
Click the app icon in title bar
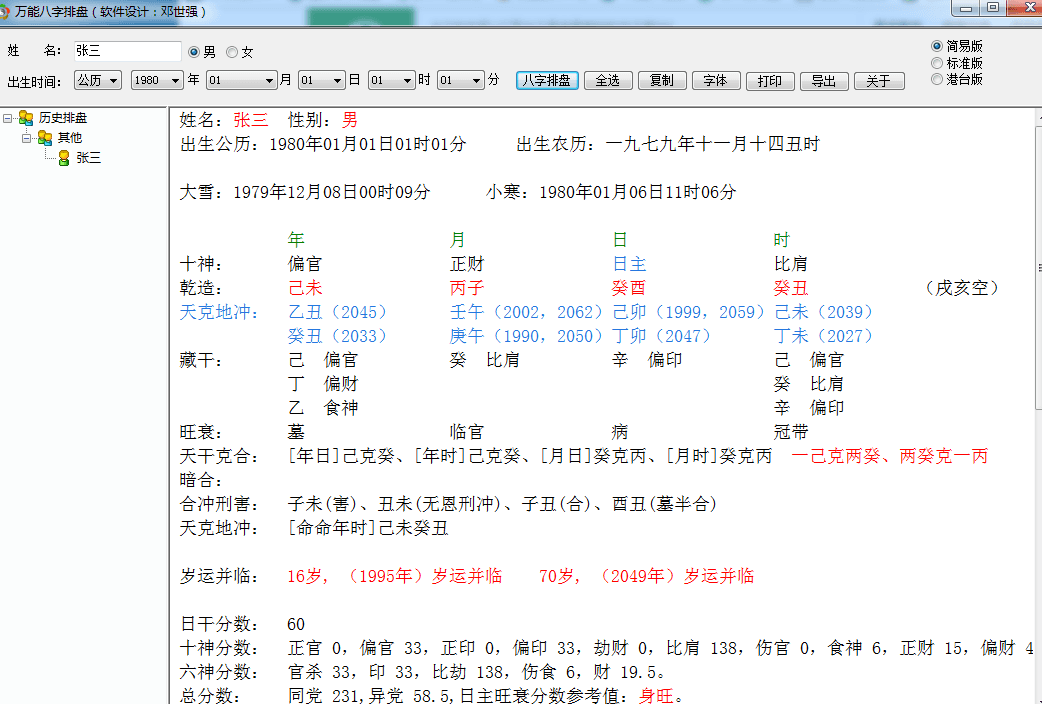click(7, 12)
